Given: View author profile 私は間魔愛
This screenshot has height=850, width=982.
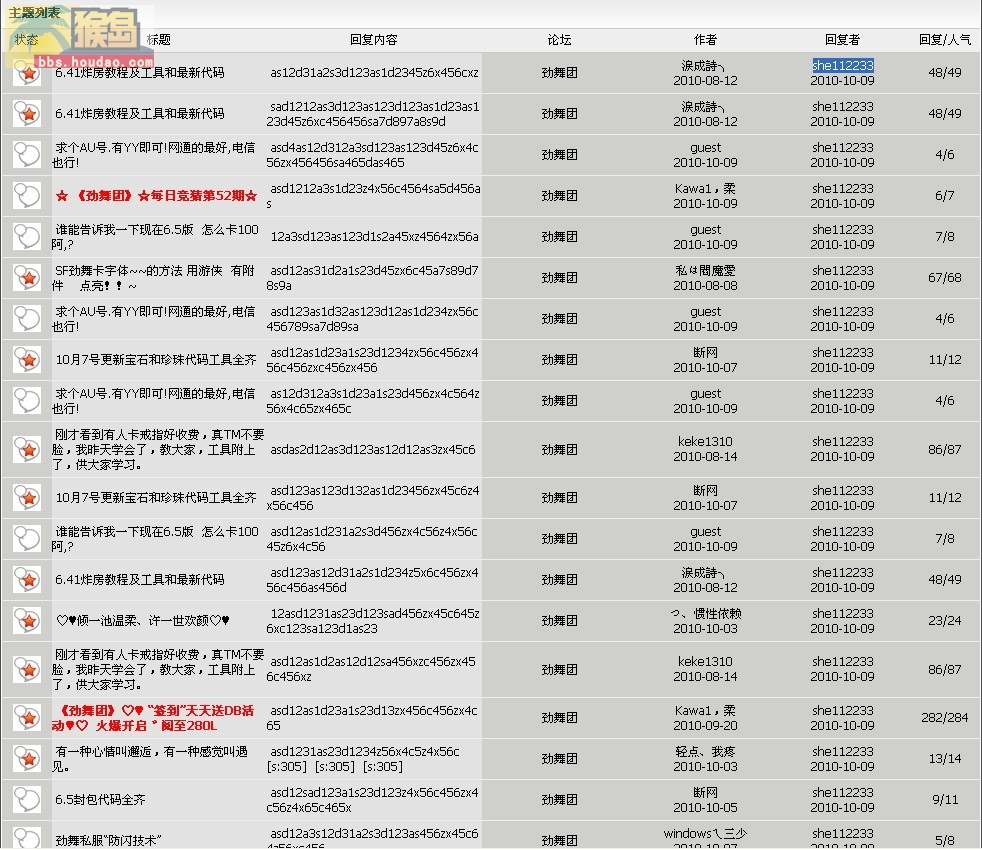Looking at the screenshot, I should point(705,271).
